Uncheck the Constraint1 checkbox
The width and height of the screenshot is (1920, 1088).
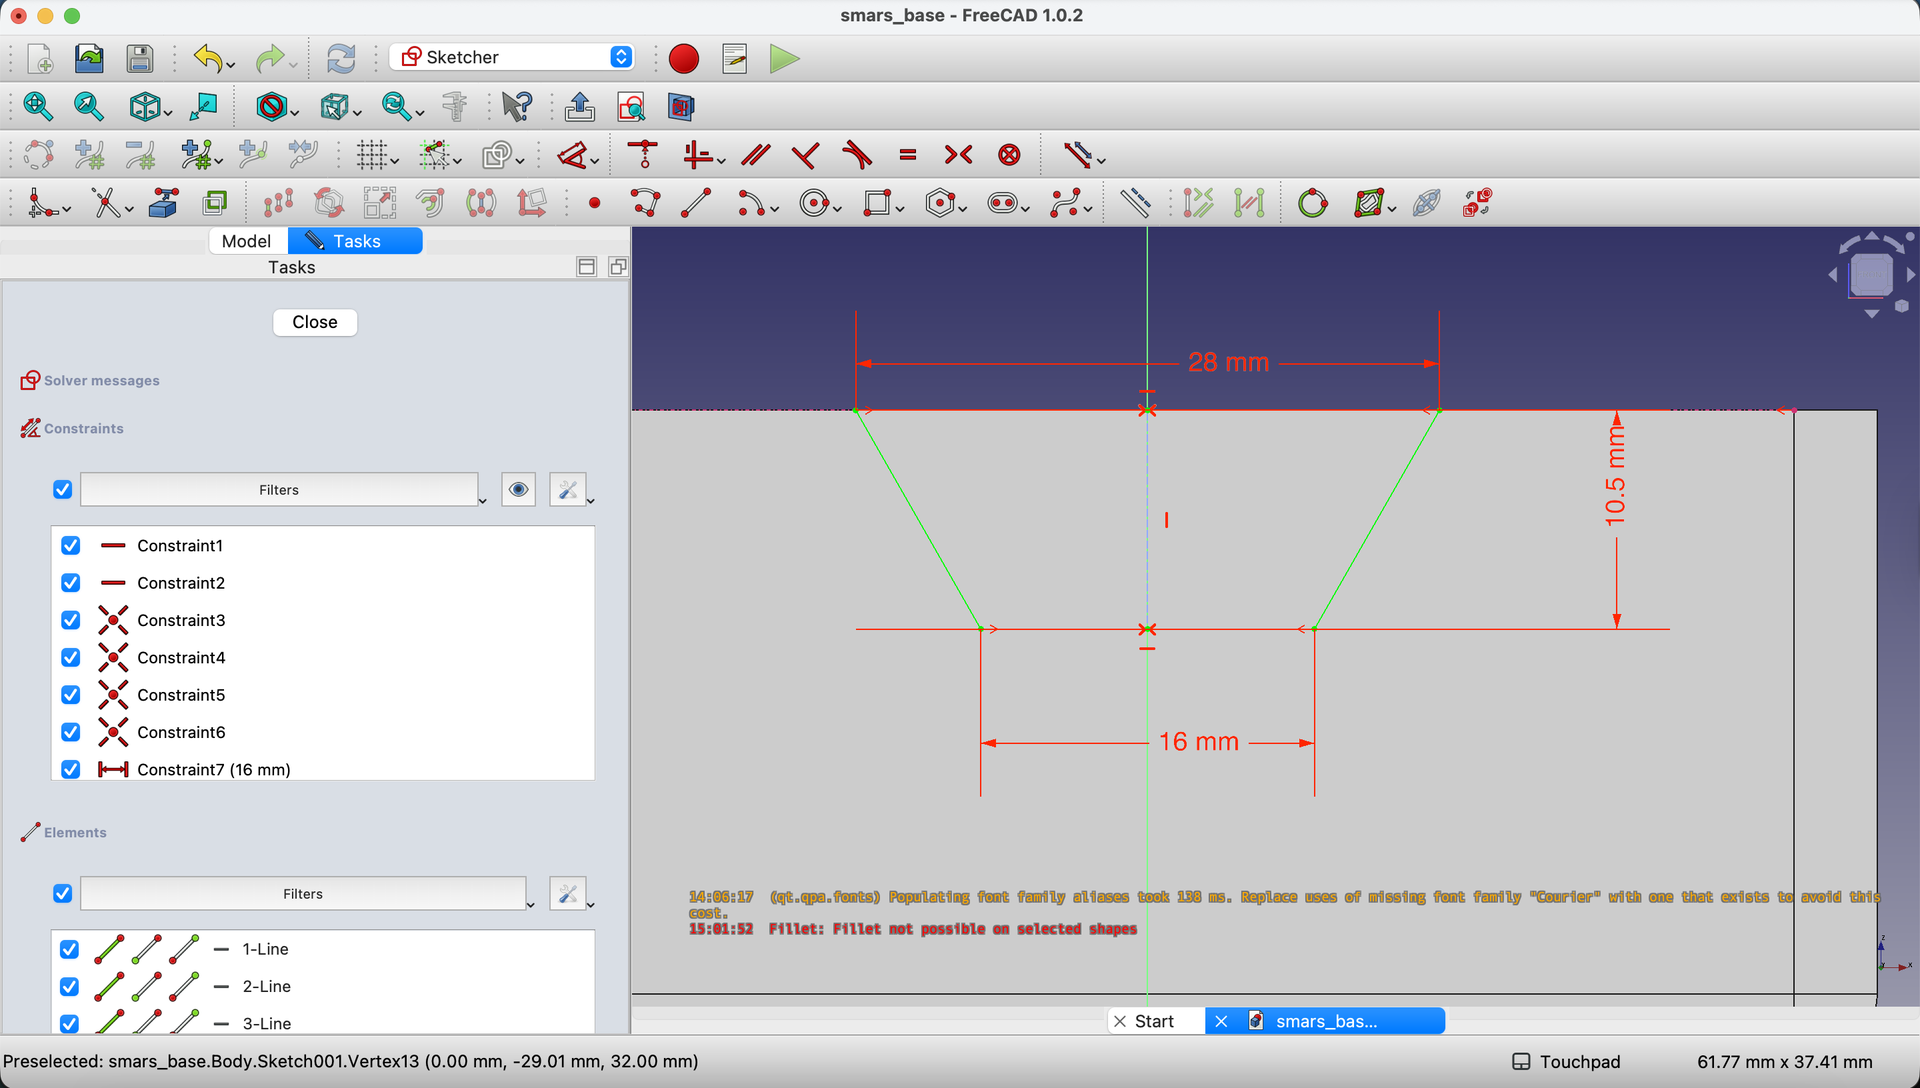pos(70,545)
